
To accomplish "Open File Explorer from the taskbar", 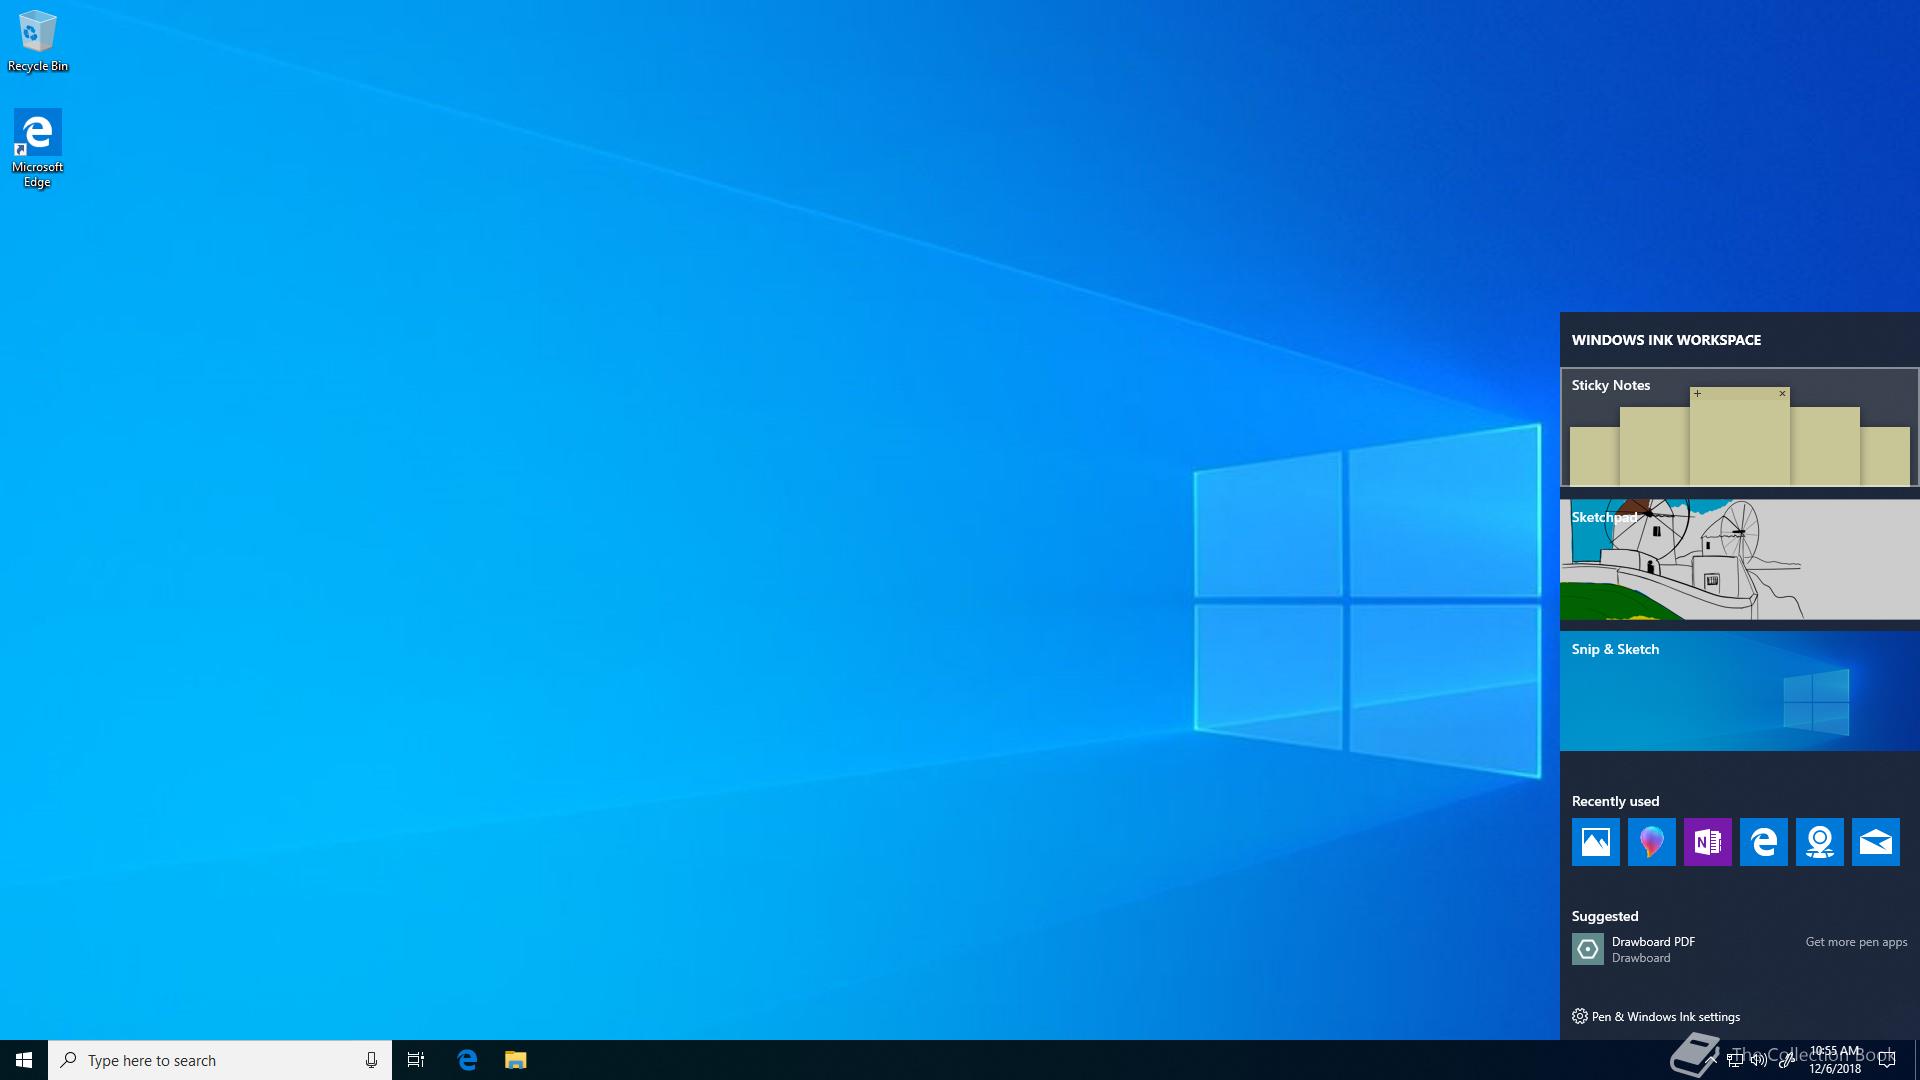I will [515, 1060].
